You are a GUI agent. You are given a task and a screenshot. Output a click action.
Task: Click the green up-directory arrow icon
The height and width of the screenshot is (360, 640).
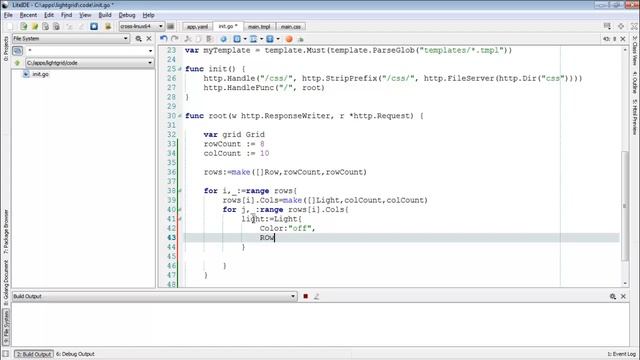18,63
